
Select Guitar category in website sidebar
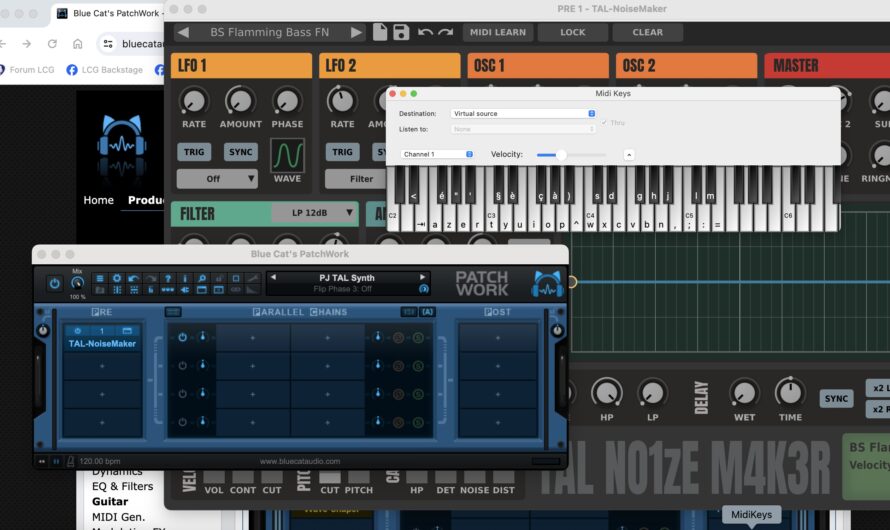[x=110, y=502]
